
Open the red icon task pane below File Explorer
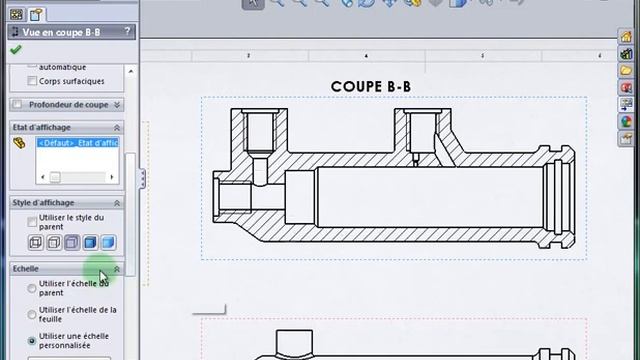pyautogui.click(x=626, y=87)
